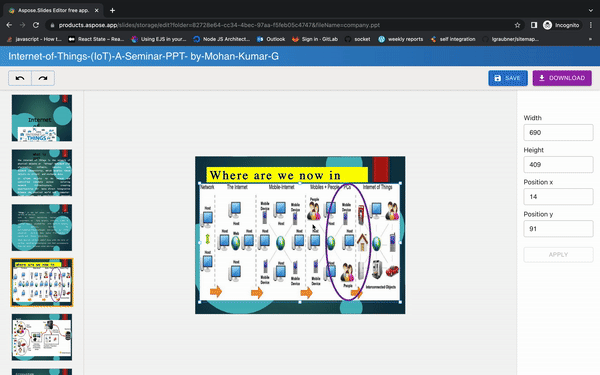600x375 pixels.
Task: Edit the Position y field
Action: coord(558,229)
